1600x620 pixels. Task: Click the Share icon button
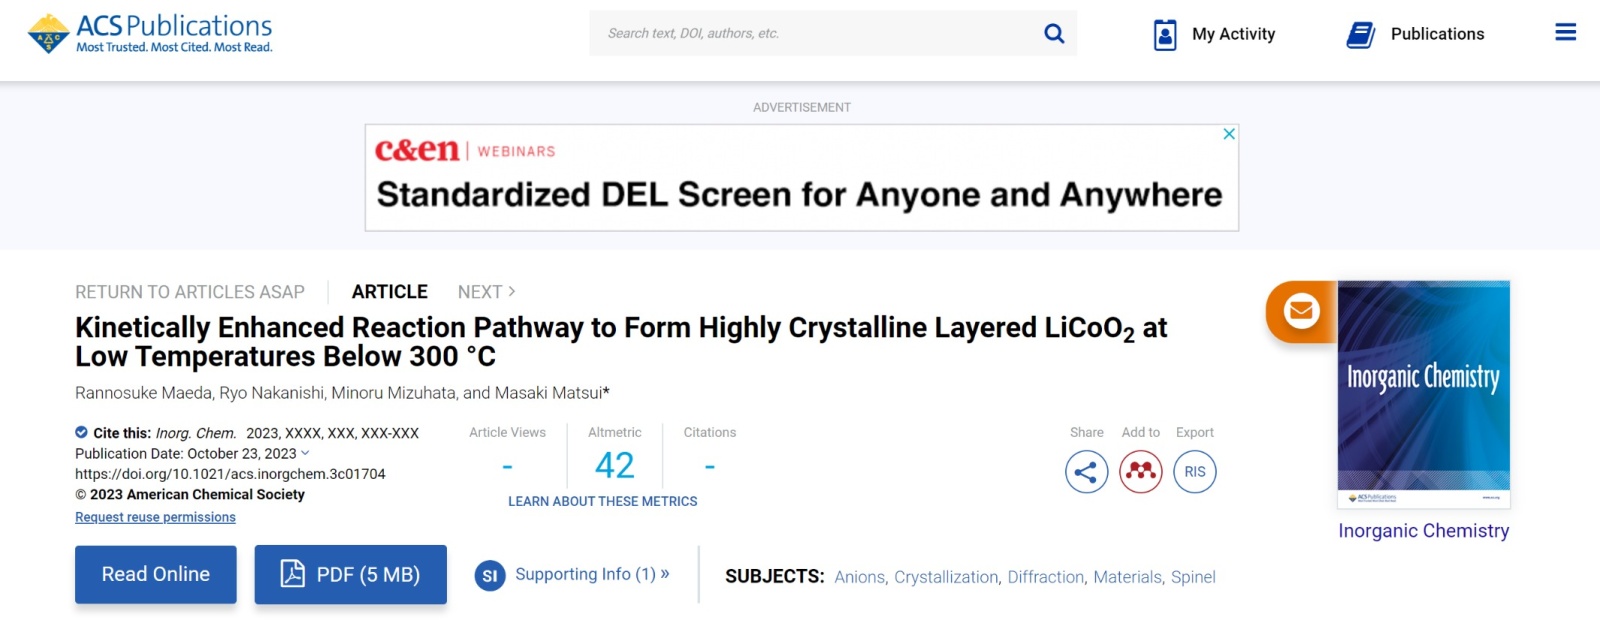pos(1087,472)
